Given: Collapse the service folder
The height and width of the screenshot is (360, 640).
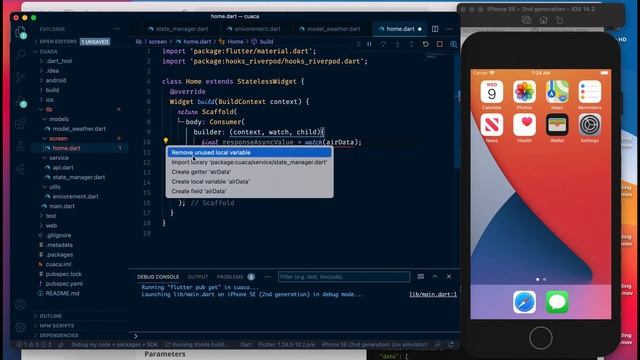Looking at the screenshot, I should pyautogui.click(x=59, y=158).
